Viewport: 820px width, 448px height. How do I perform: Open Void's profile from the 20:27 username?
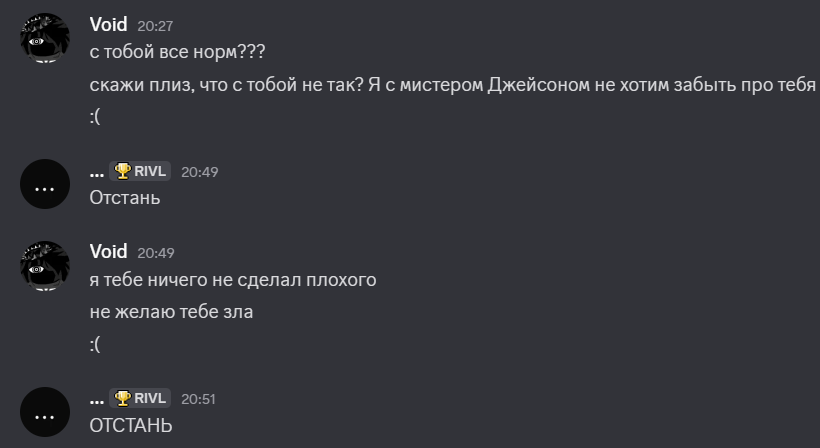click(108, 26)
